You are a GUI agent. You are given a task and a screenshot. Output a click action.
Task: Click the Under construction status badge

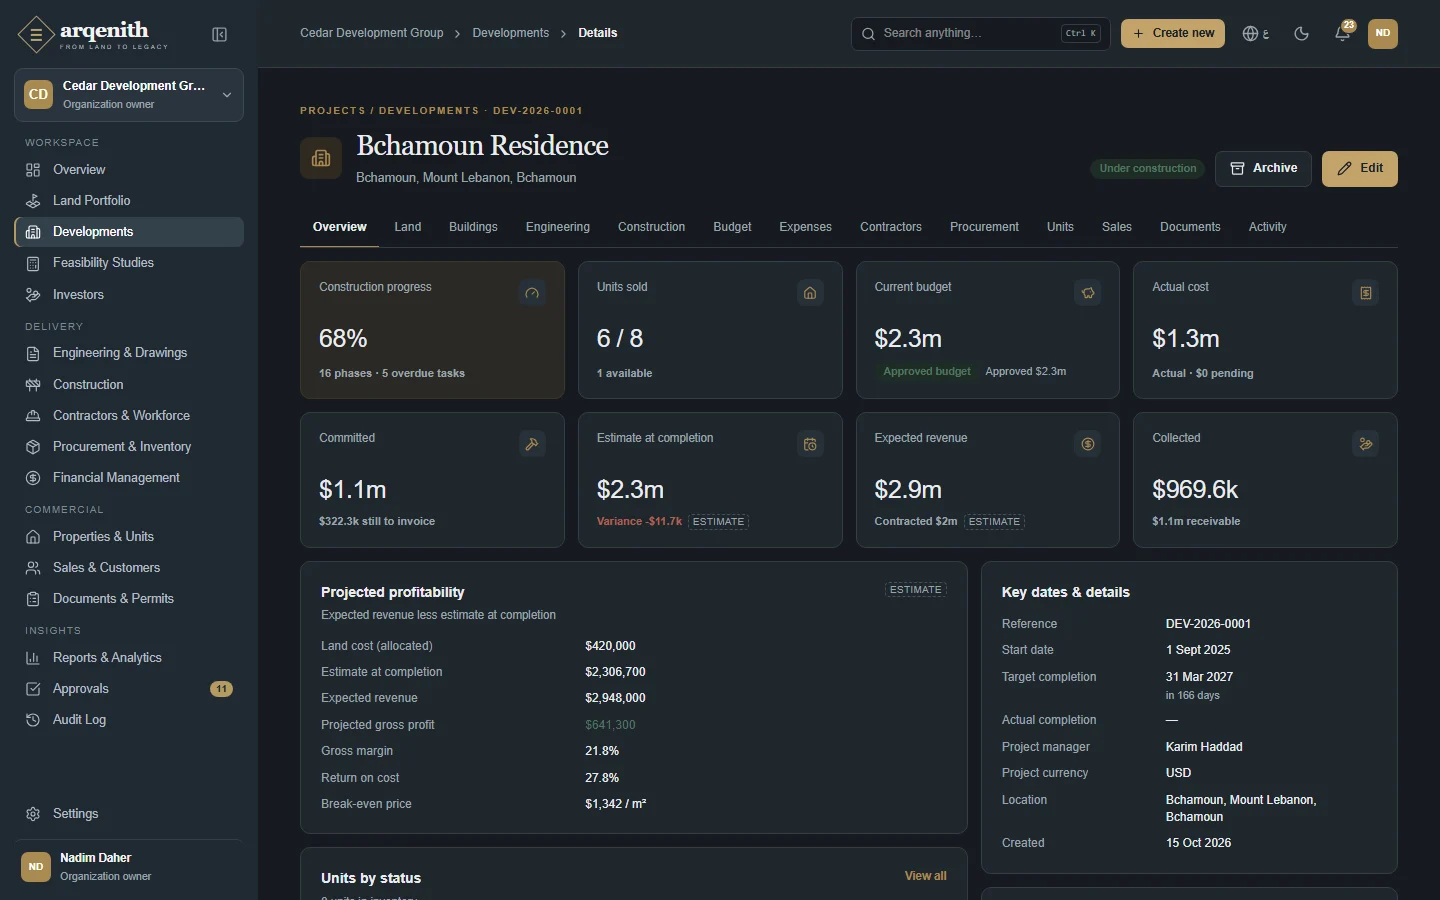click(1148, 169)
